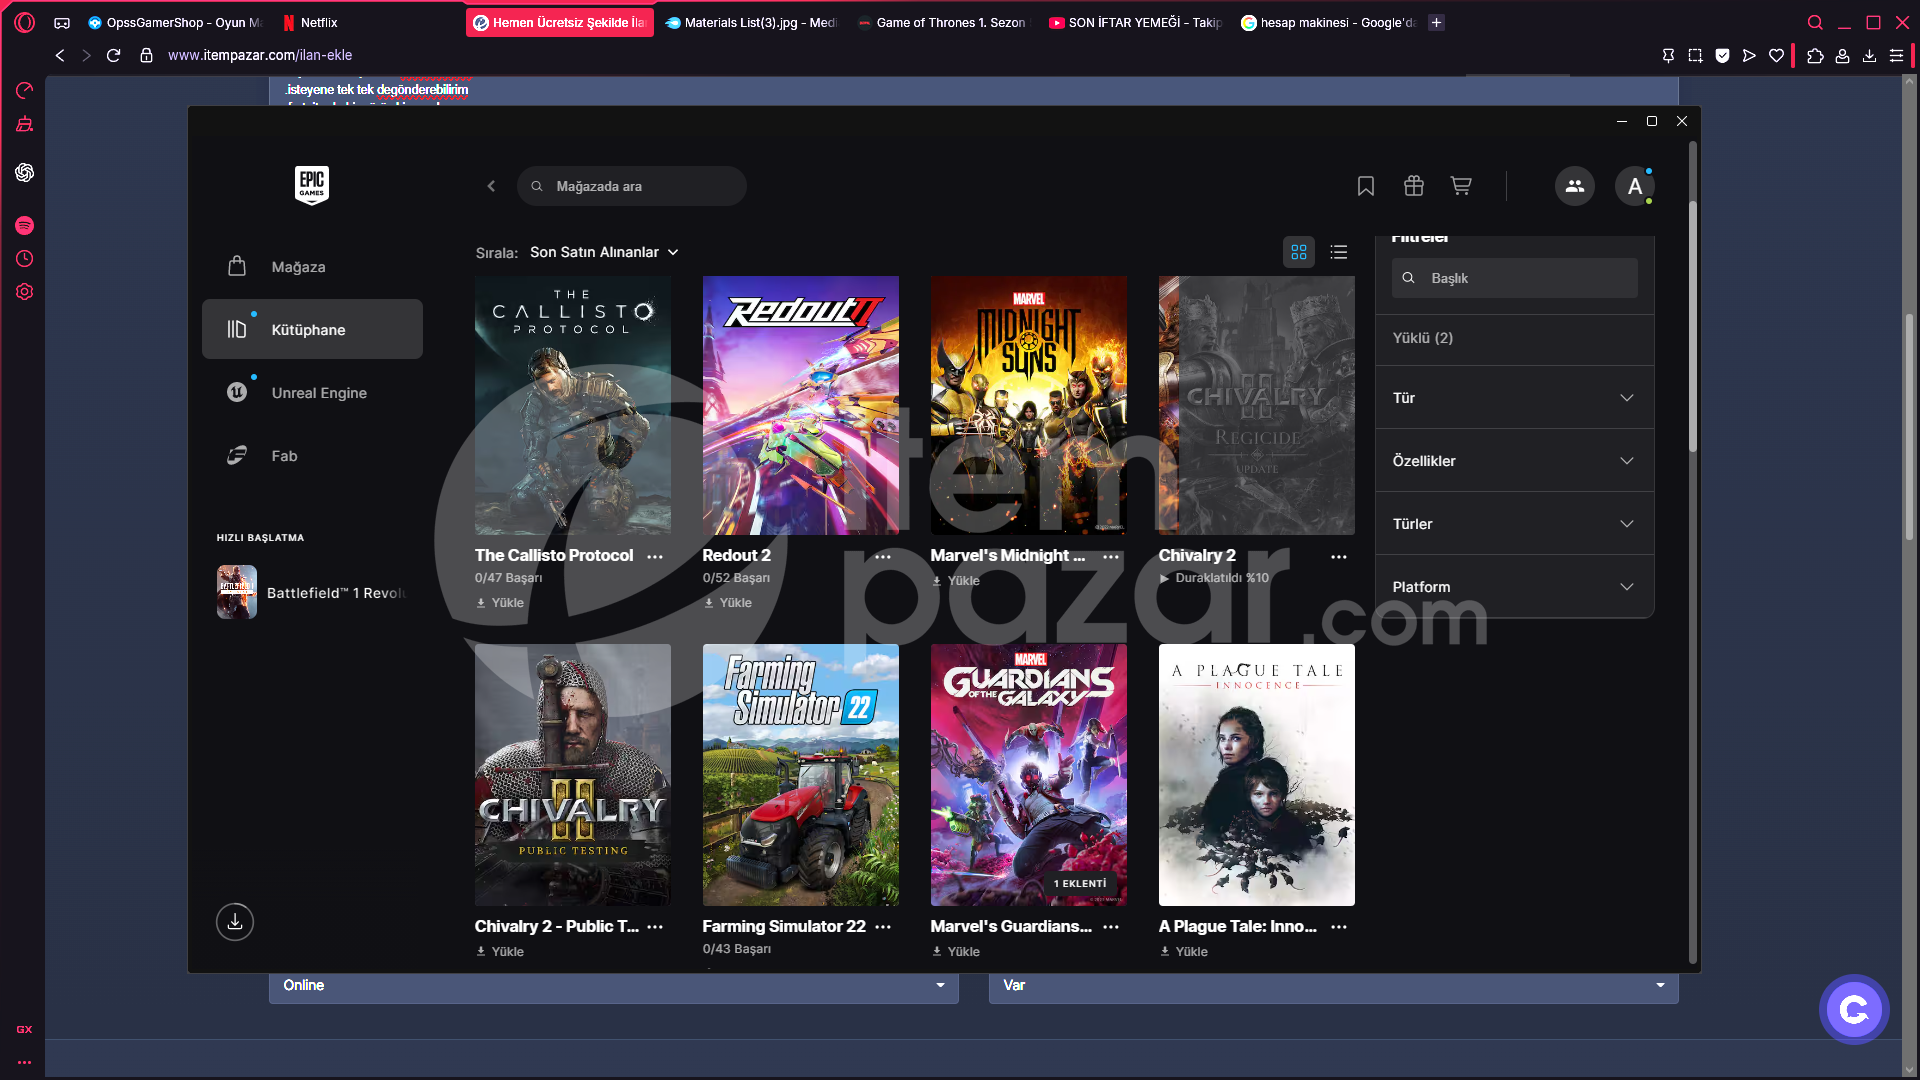Open options for The Callisto Protocol

[x=655, y=557]
